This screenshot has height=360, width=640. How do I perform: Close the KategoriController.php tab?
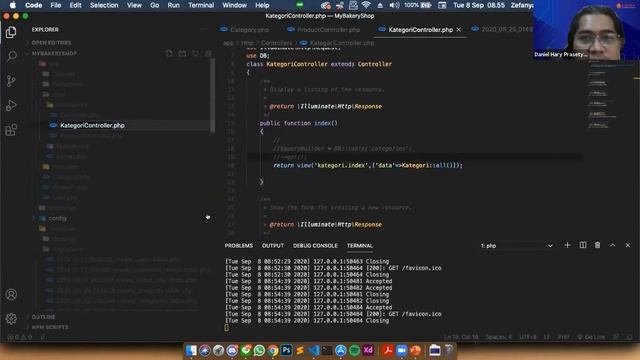[459, 30]
